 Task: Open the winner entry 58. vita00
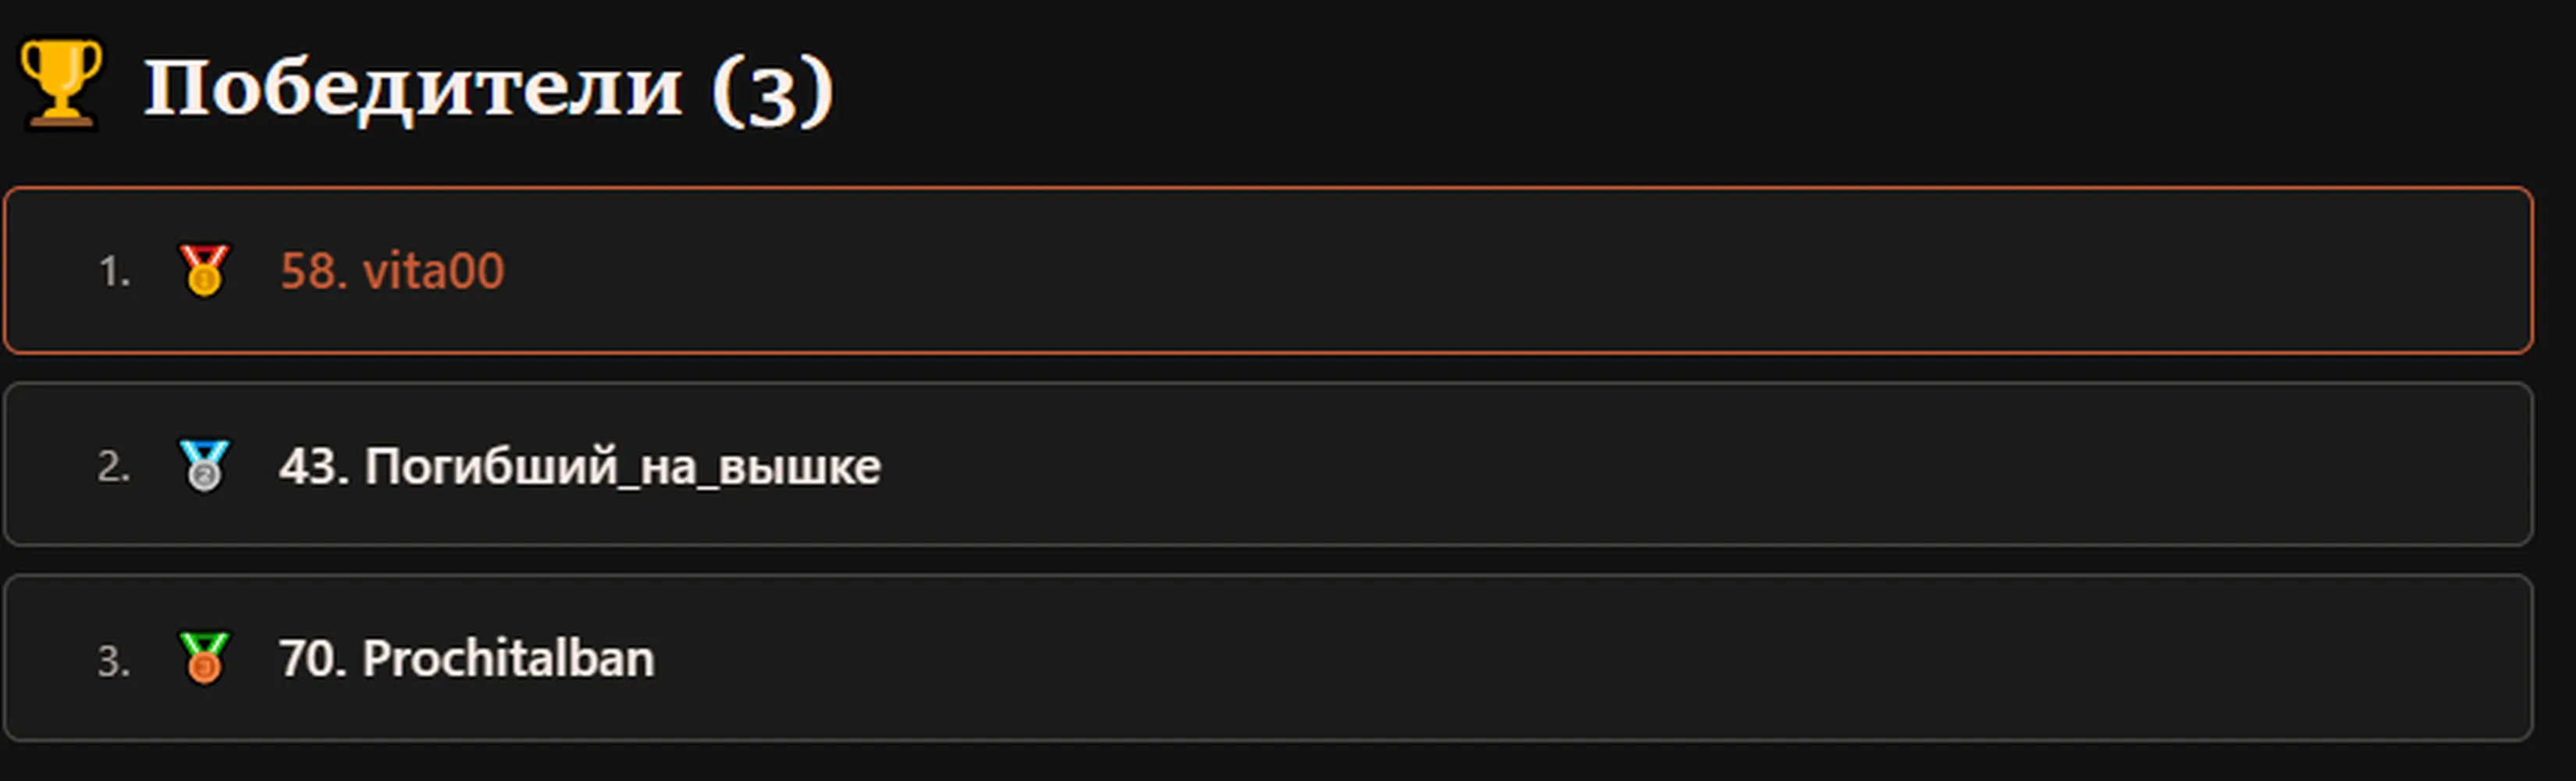click(392, 271)
